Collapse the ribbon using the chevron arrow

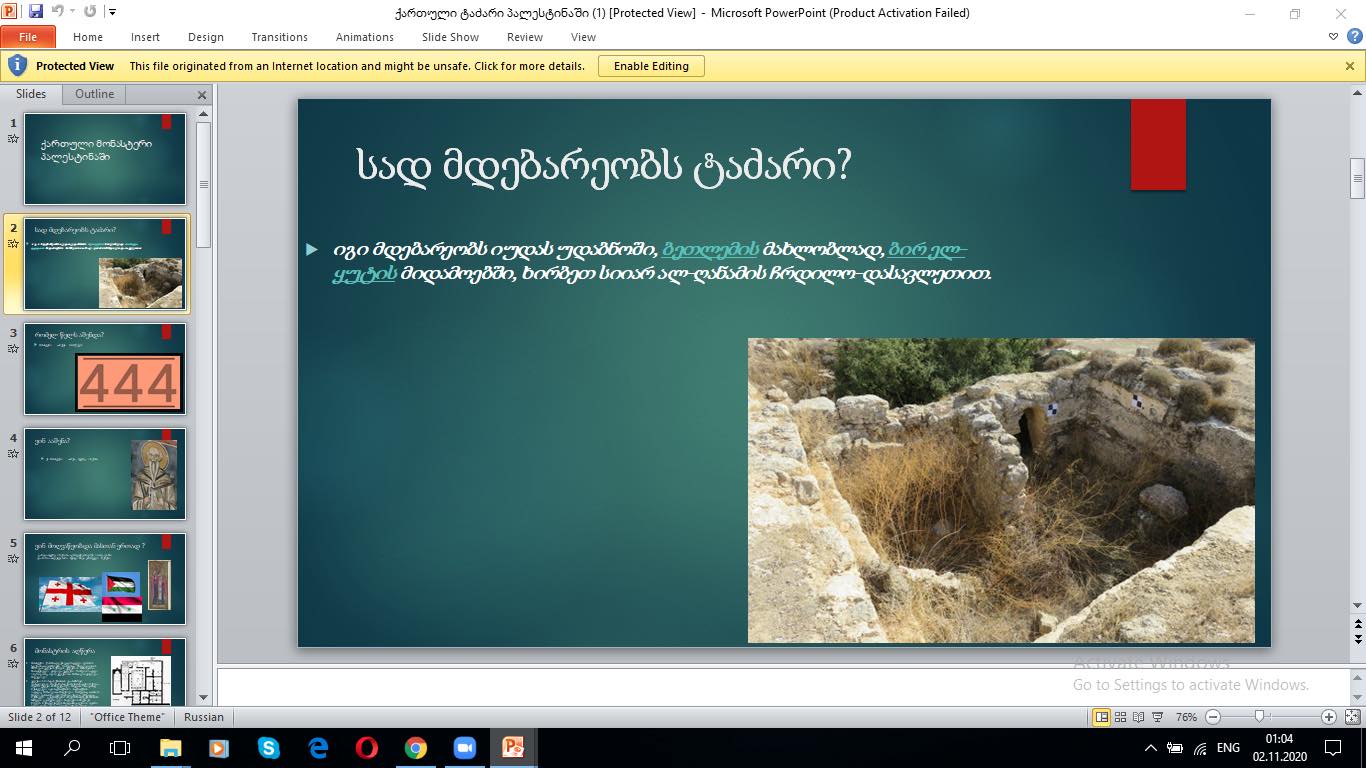tap(1333, 37)
